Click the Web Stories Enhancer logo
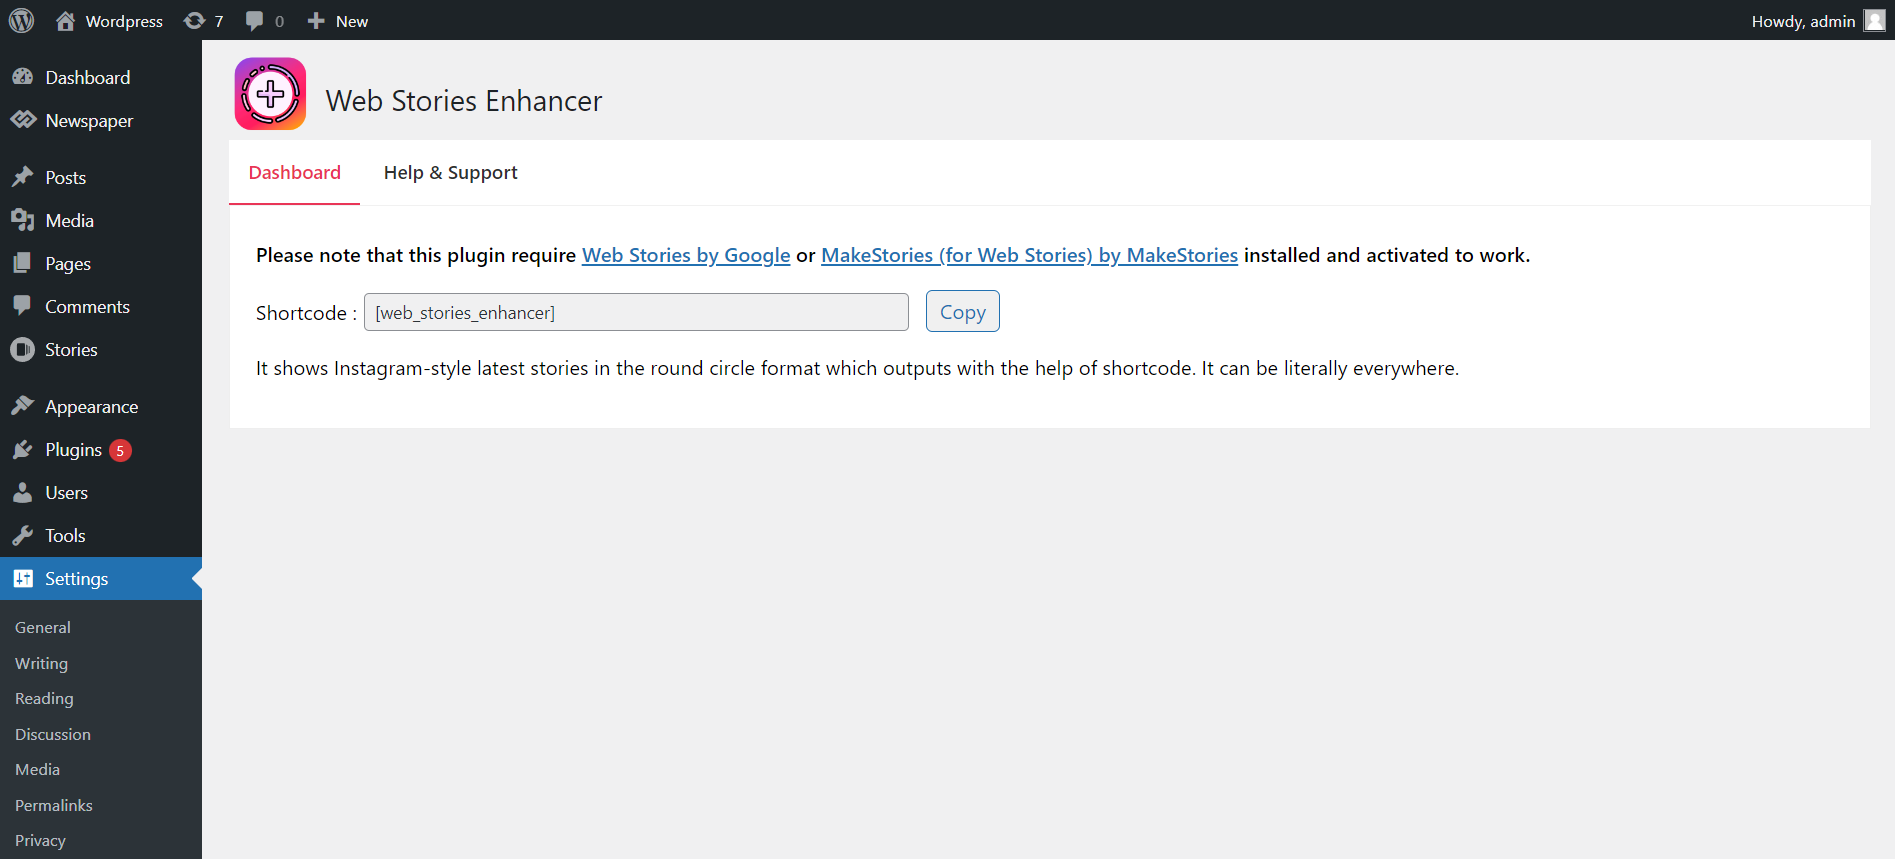The image size is (1895, 859). click(x=270, y=94)
